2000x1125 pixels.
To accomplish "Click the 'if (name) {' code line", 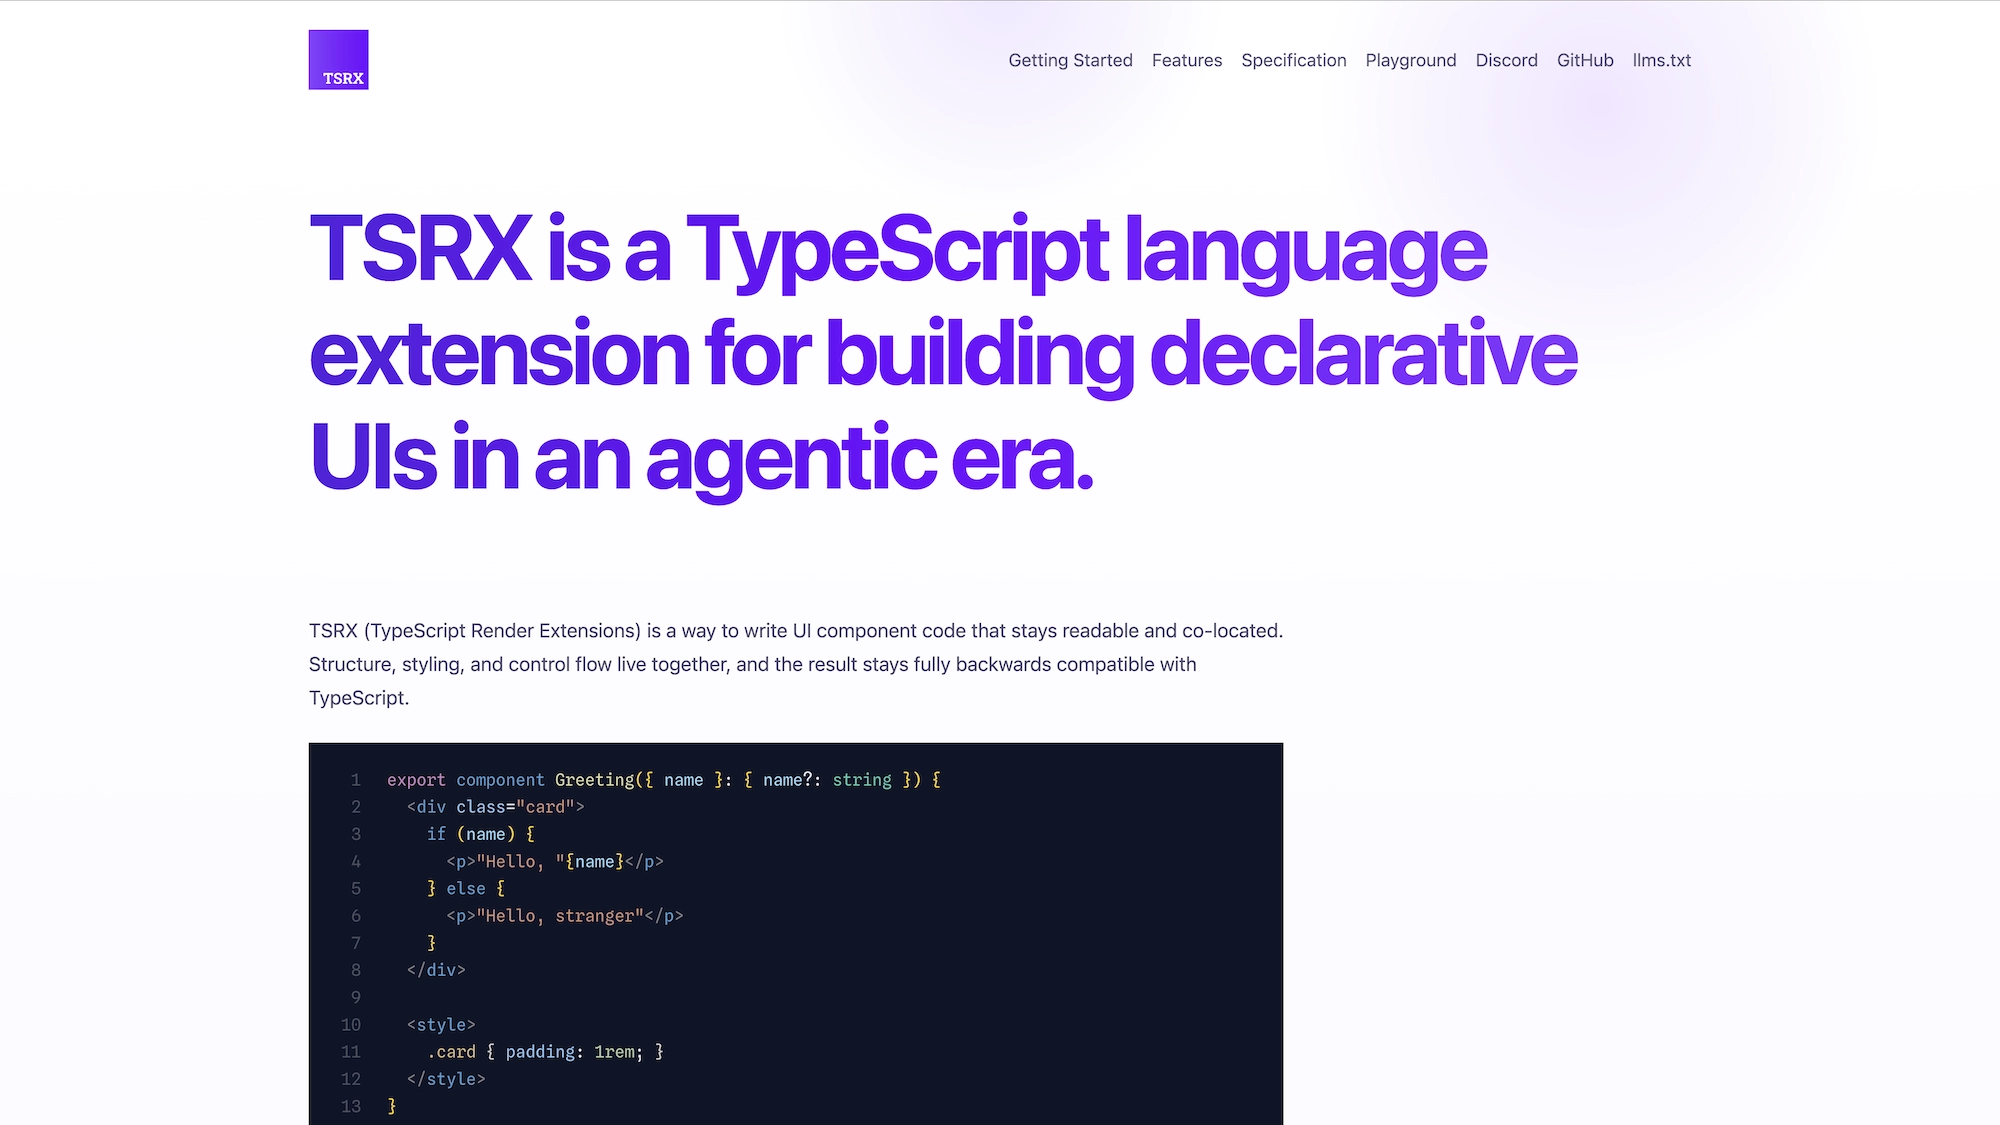I will tap(481, 834).
